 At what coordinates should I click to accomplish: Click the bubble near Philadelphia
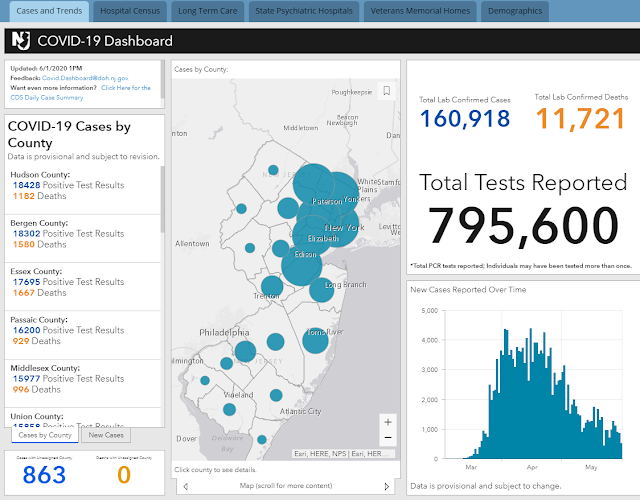point(245,351)
